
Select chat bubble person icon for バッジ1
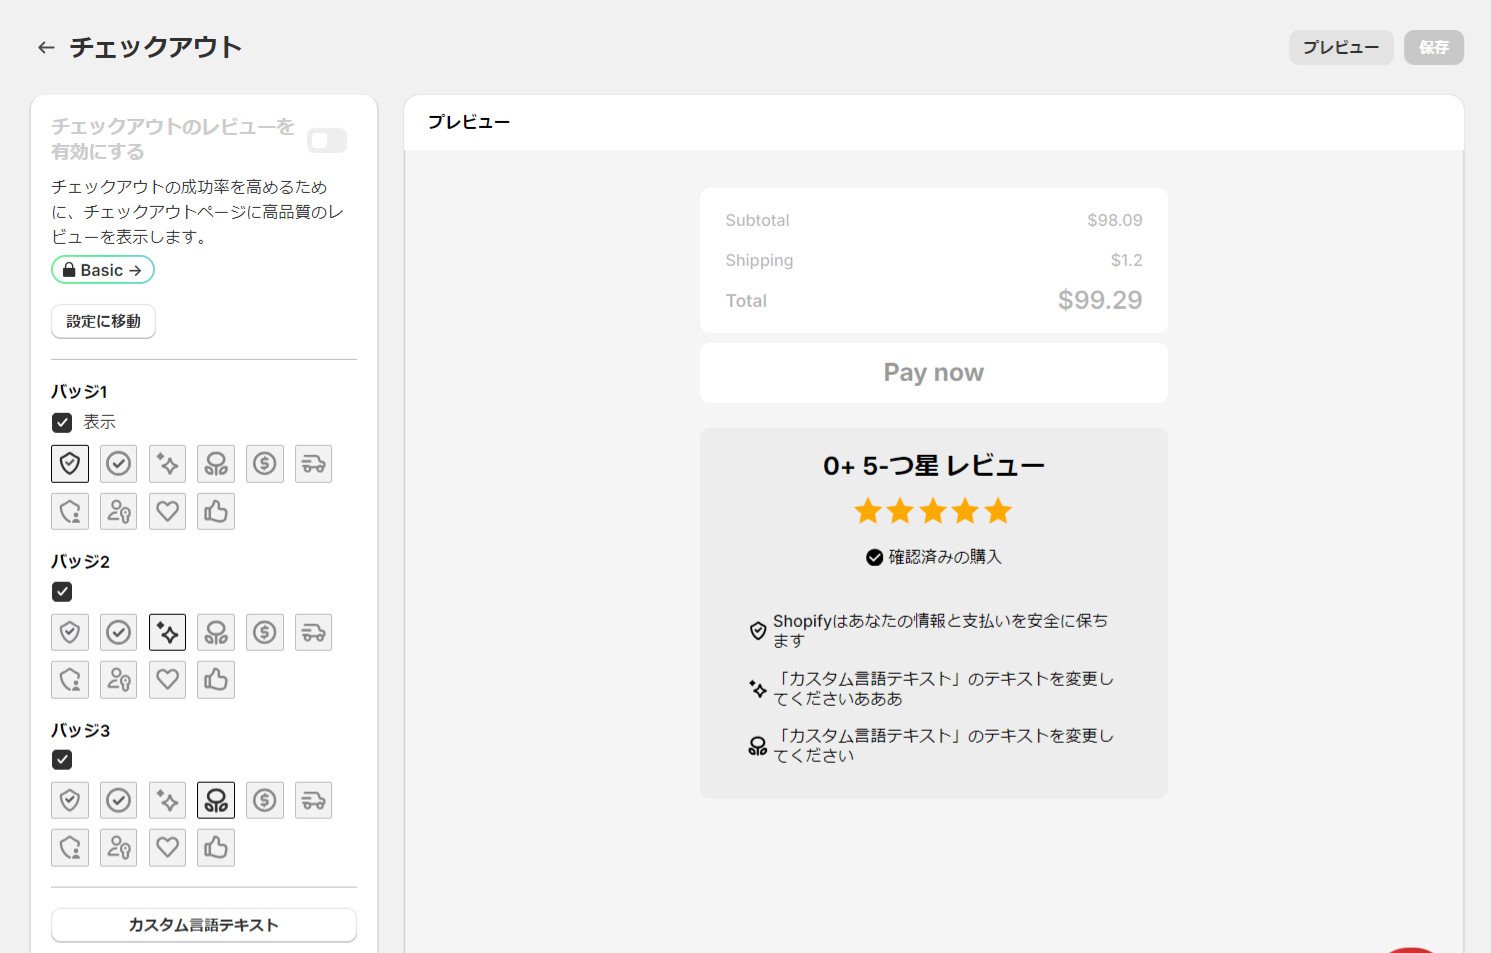tap(70, 511)
